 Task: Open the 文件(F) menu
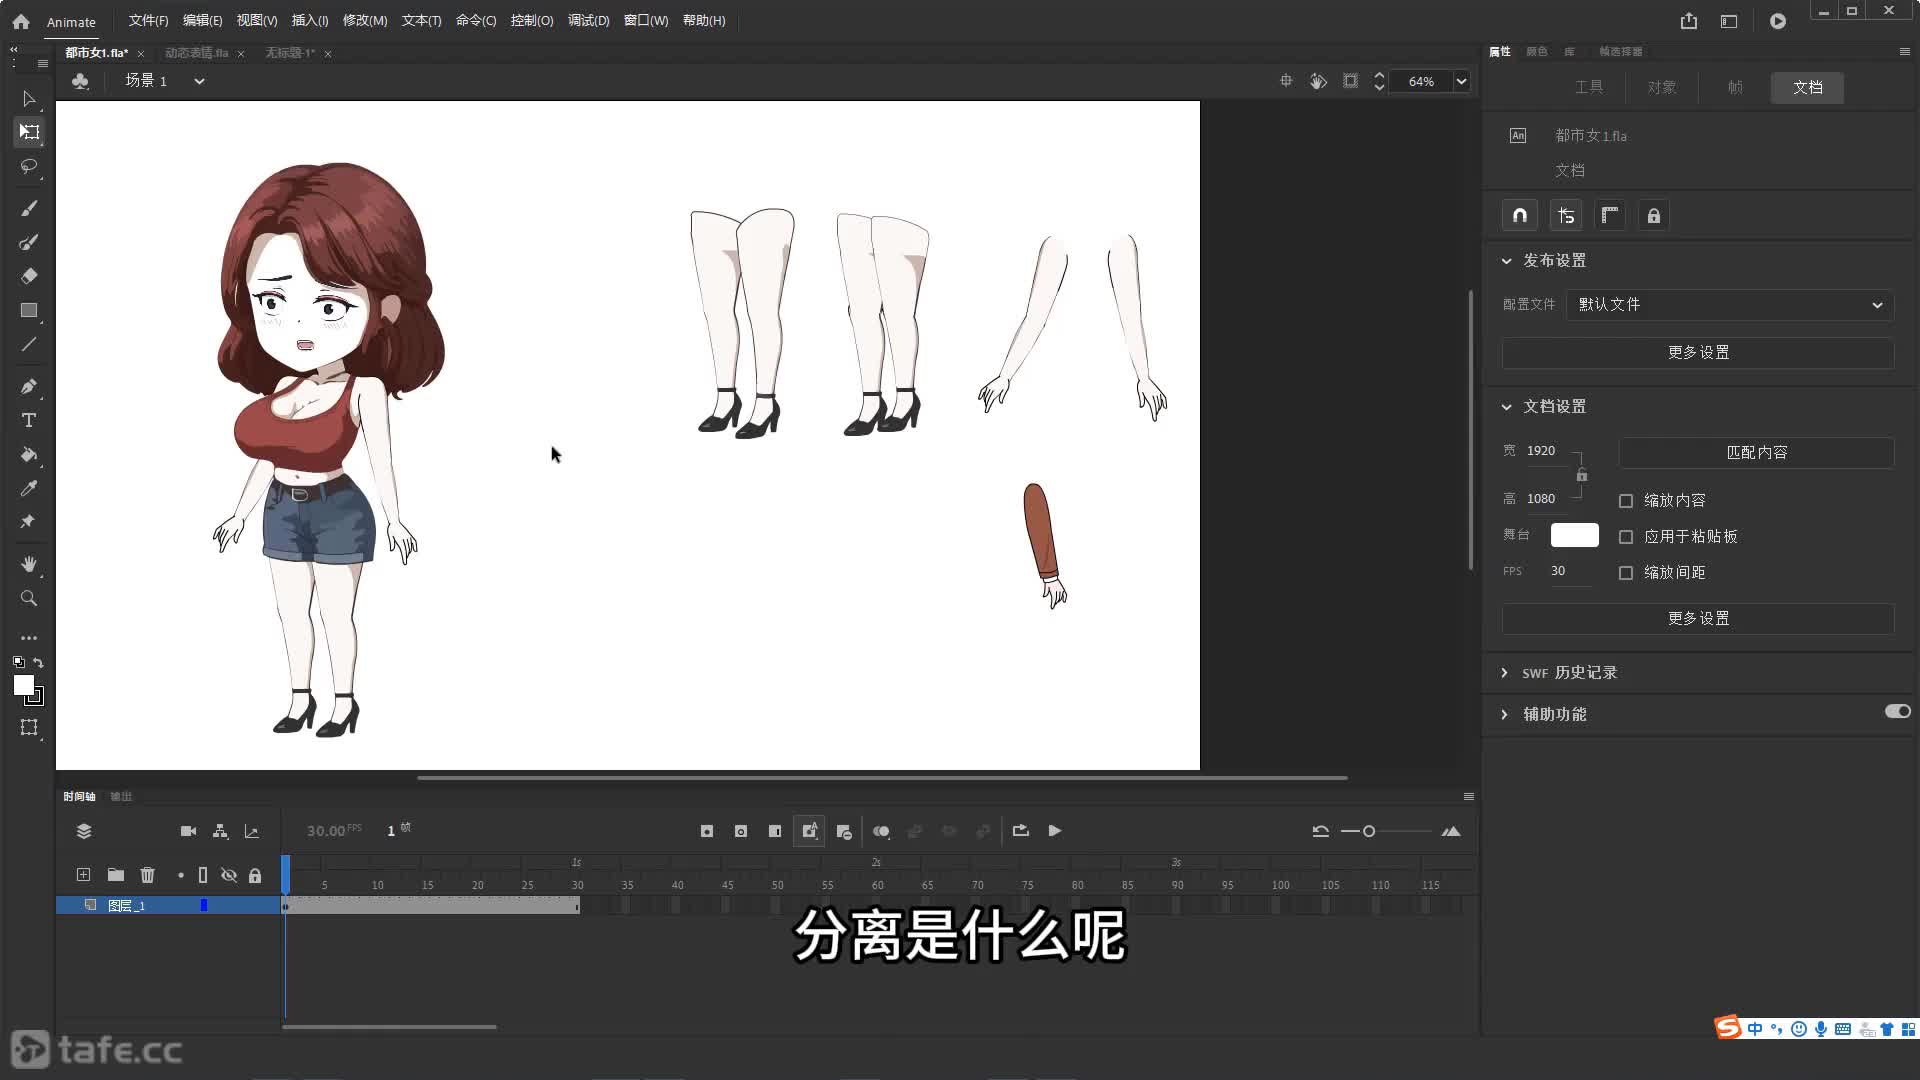pyautogui.click(x=148, y=21)
